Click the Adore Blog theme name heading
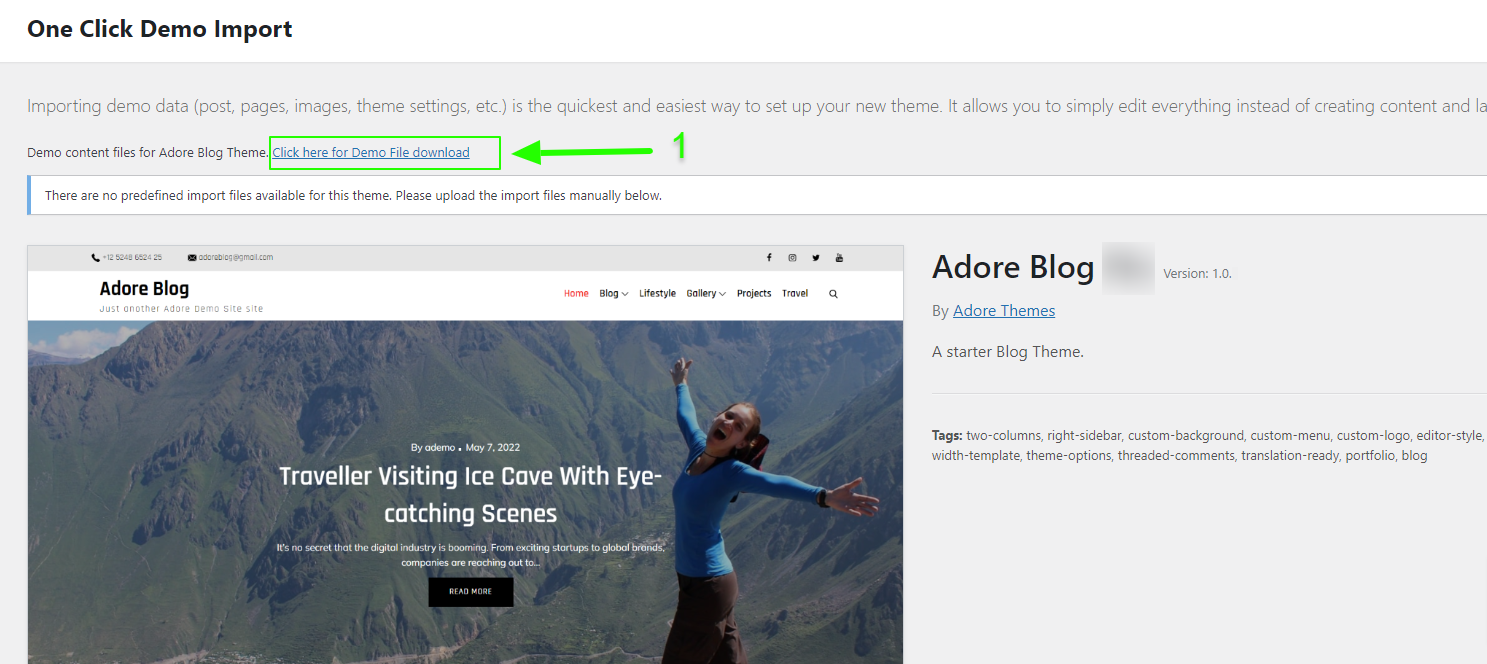This screenshot has height=664, width=1487. (x=1013, y=267)
